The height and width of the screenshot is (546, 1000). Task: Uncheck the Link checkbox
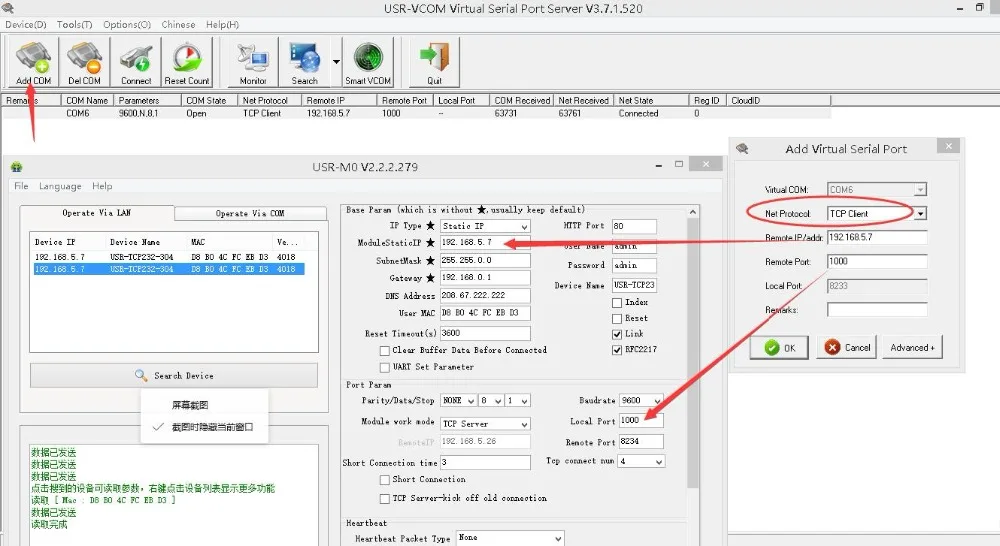[x=617, y=334]
